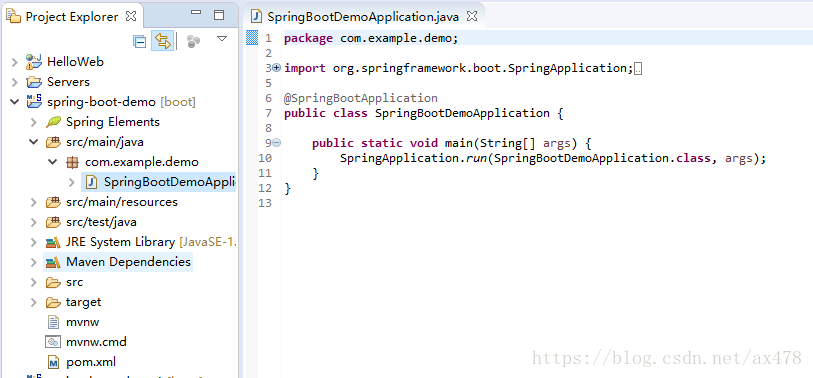
Task: Click src/main/java package folder icon
Action: click(x=53, y=142)
